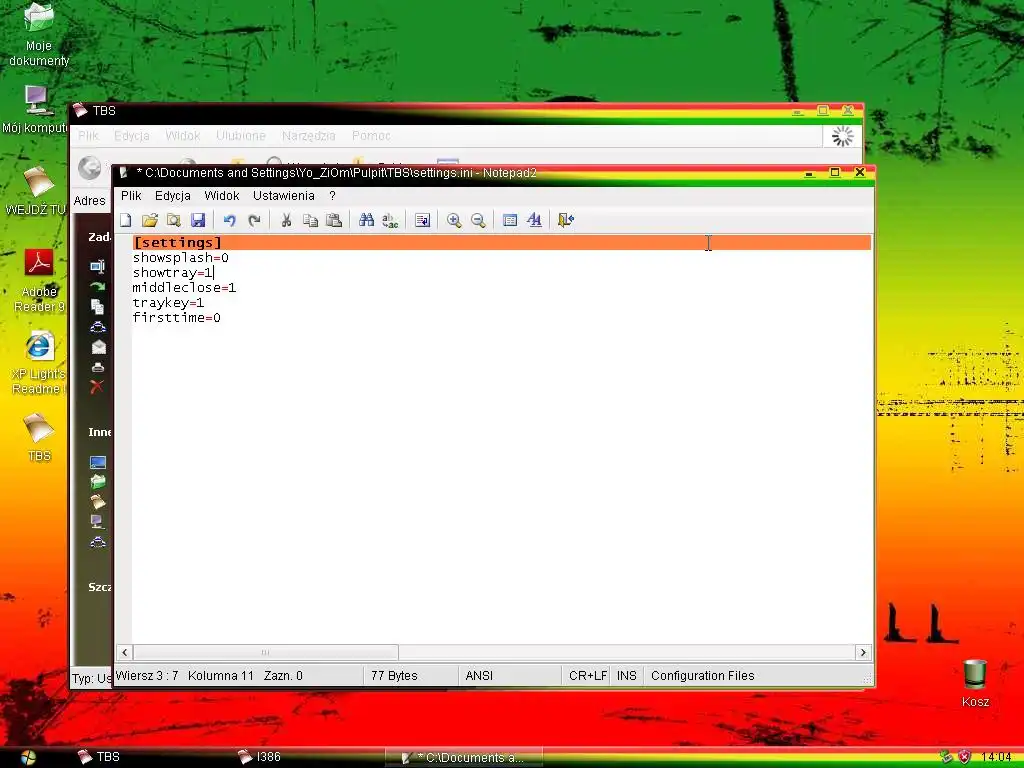Click the CR+LF line ending field
Viewport: 1024px width, 768px height.
[x=587, y=675]
